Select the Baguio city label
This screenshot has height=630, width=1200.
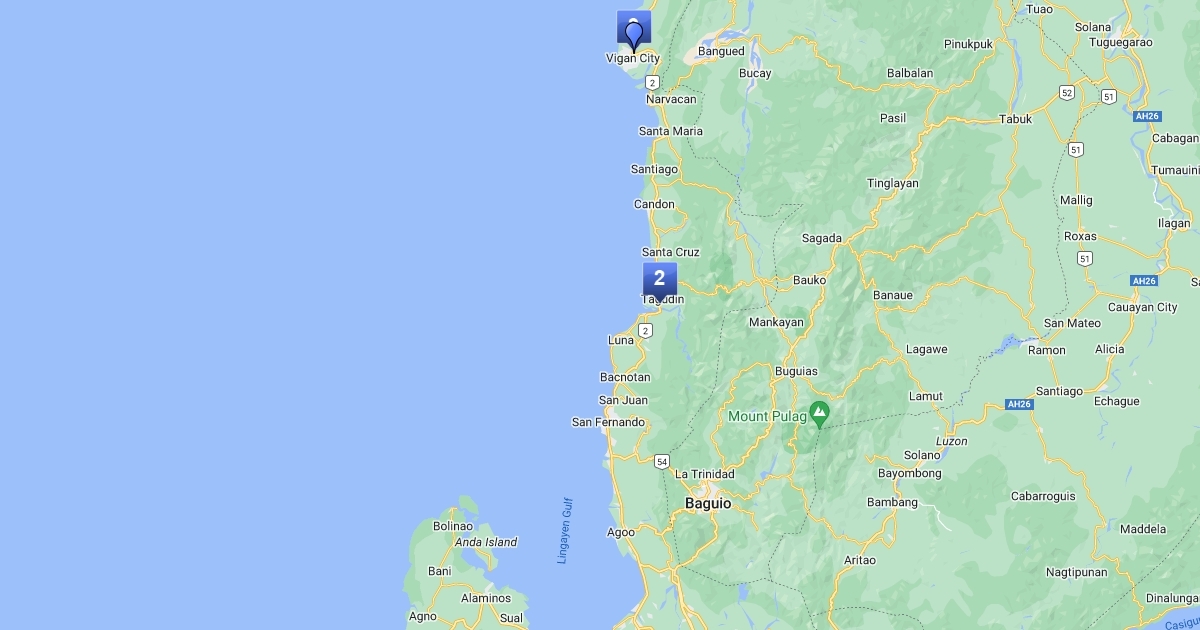pos(708,504)
